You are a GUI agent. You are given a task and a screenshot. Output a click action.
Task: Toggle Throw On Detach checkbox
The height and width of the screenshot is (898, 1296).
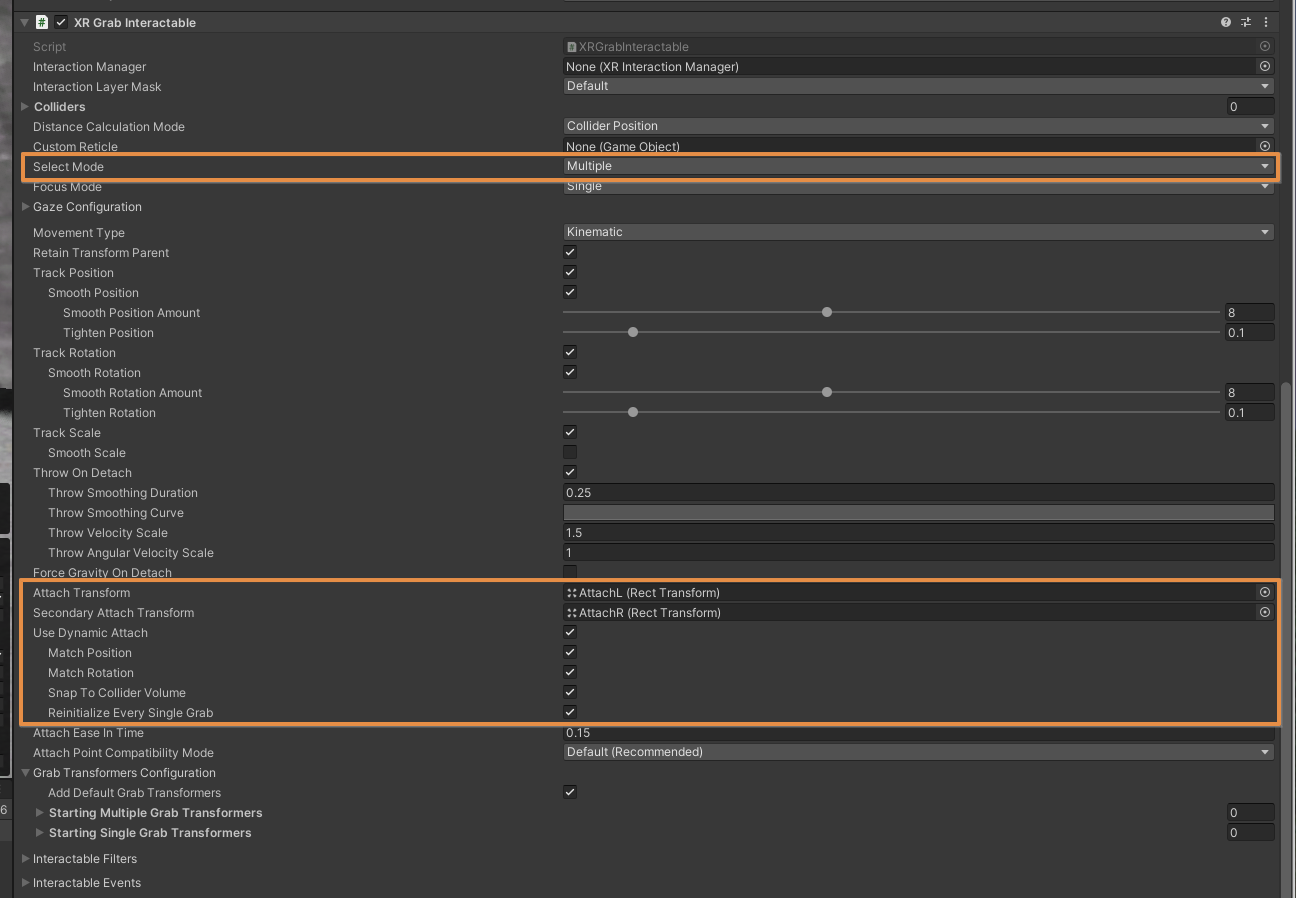tap(570, 472)
